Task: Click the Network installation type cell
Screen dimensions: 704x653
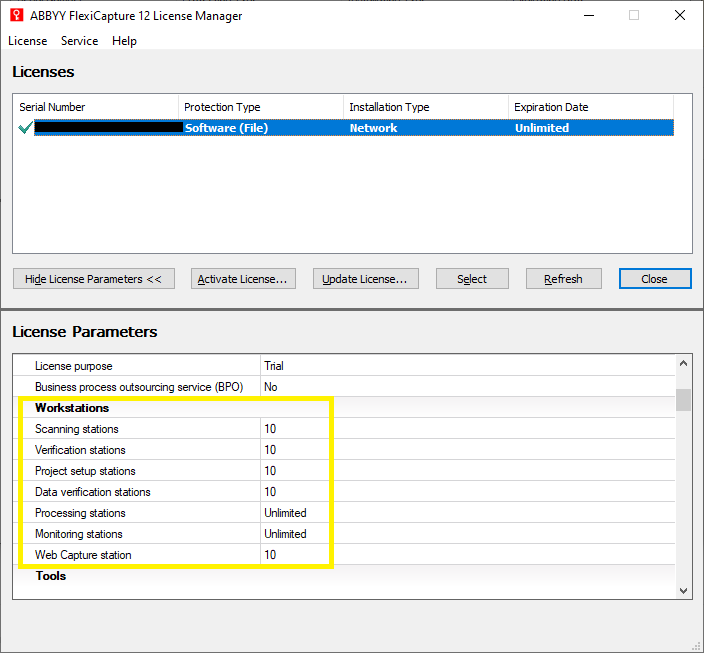Action: [374, 128]
